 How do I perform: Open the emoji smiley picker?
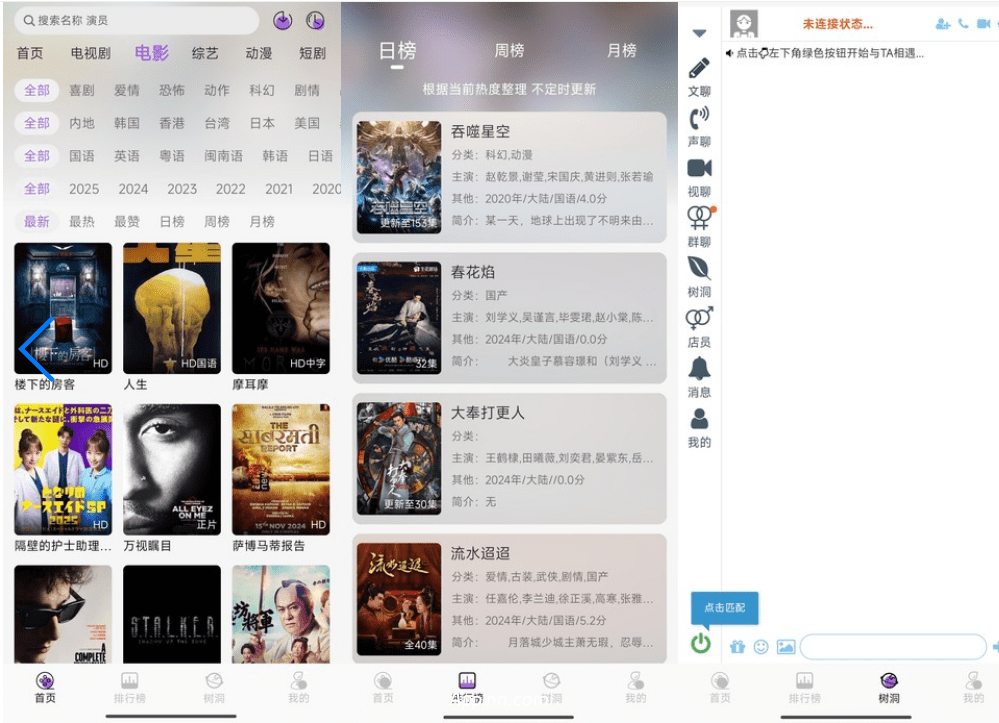point(761,647)
